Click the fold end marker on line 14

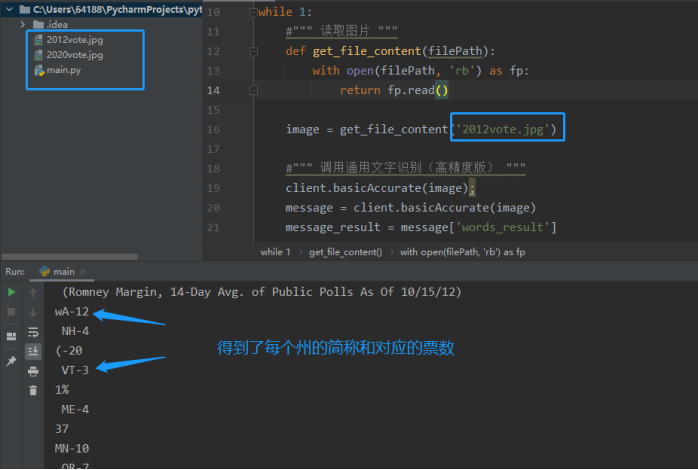253,90
